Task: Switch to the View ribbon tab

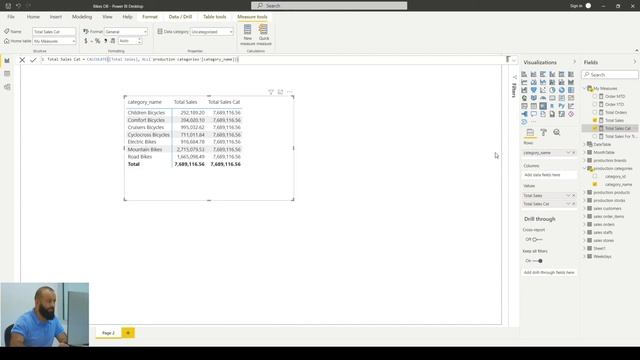Action: click(107, 17)
